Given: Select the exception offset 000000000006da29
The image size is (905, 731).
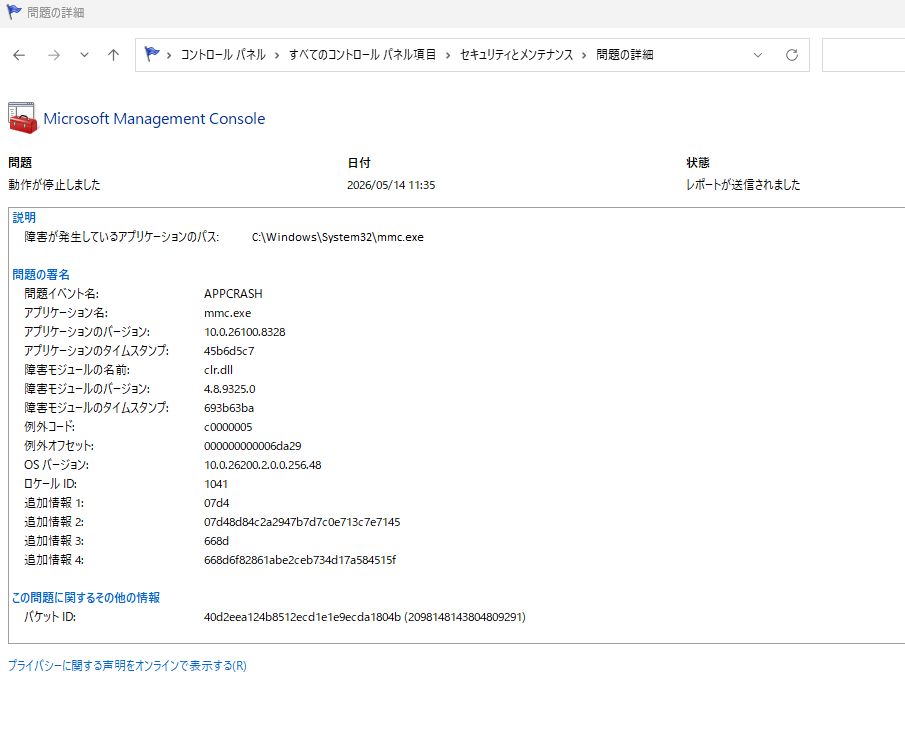Looking at the screenshot, I should point(253,446).
